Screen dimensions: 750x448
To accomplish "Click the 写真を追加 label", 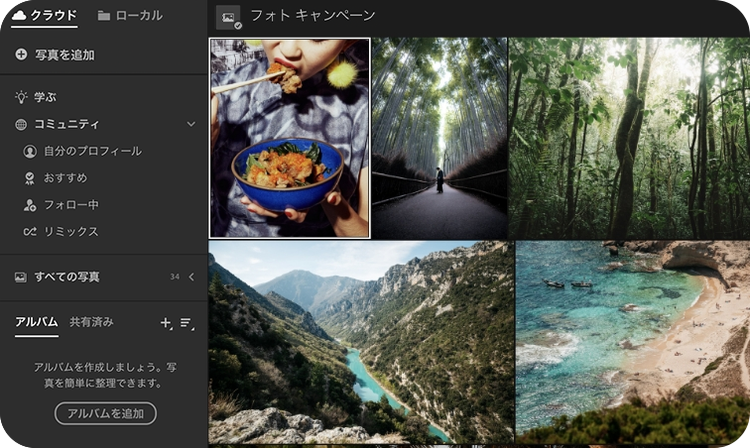I will pyautogui.click(x=65, y=55).
